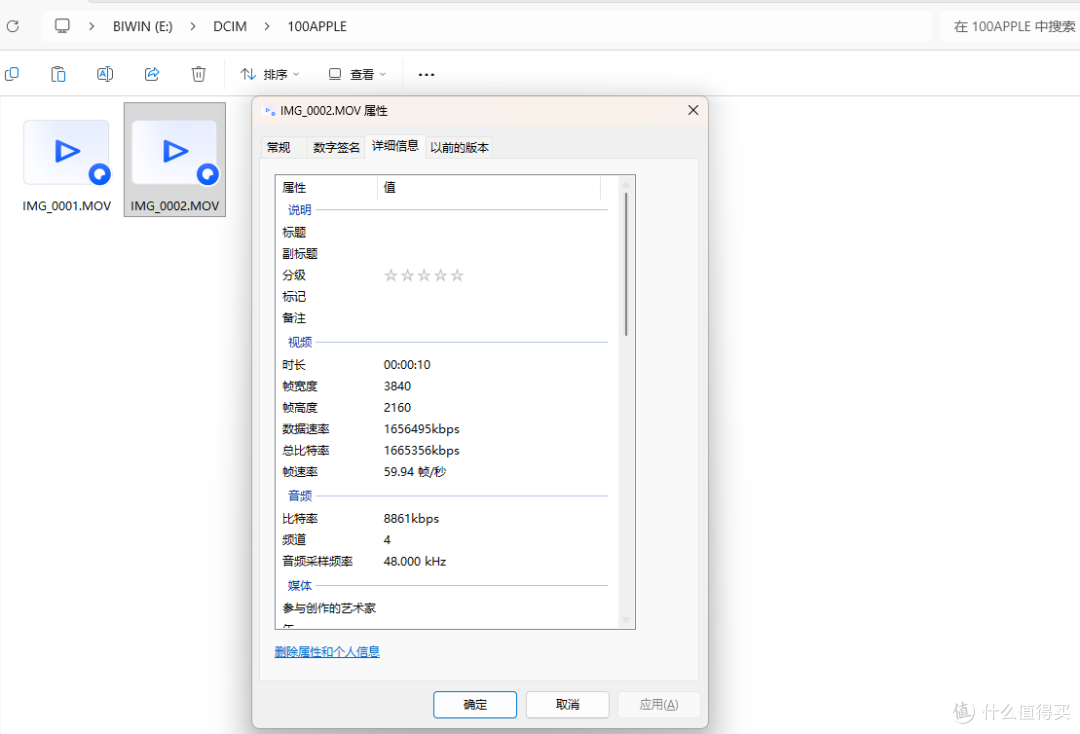Click the frame width value 3840
Screen dimensions: 1080x734
tap(397, 386)
